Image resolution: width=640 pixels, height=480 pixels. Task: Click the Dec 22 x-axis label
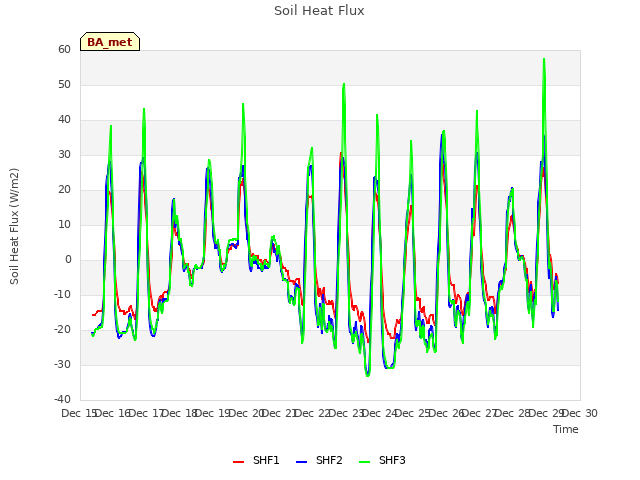pos(313,413)
